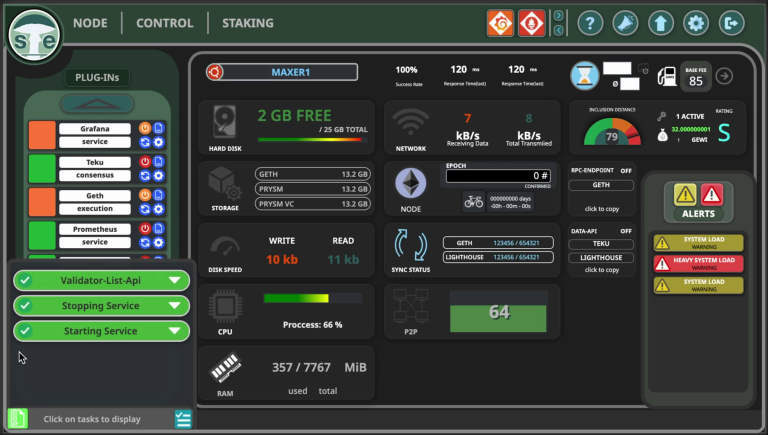Click the Ubuntu OS icon
This screenshot has width=768, height=435.
(x=215, y=72)
